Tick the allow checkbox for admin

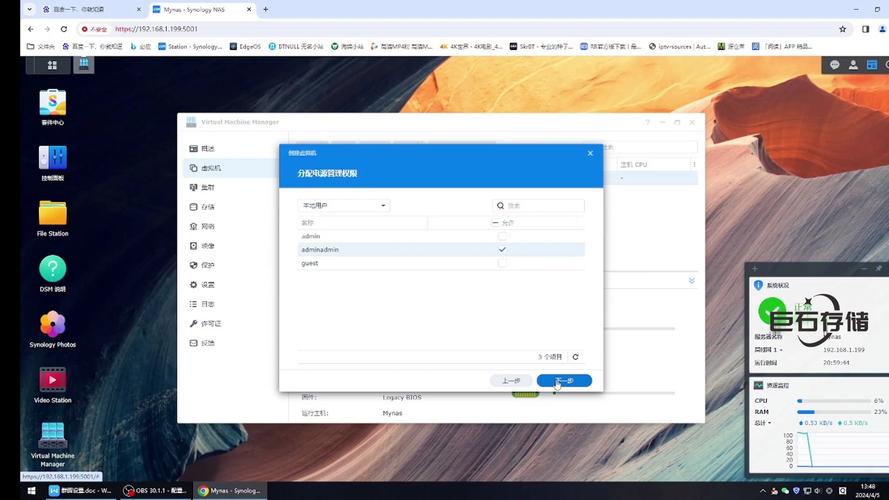tap(502, 236)
